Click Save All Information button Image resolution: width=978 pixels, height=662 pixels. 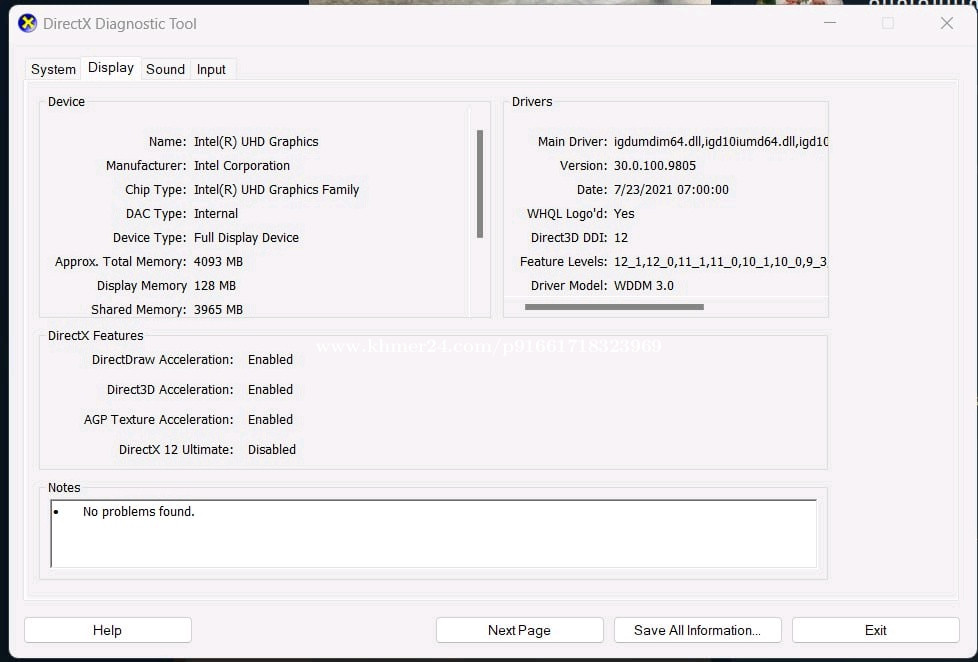pos(697,630)
